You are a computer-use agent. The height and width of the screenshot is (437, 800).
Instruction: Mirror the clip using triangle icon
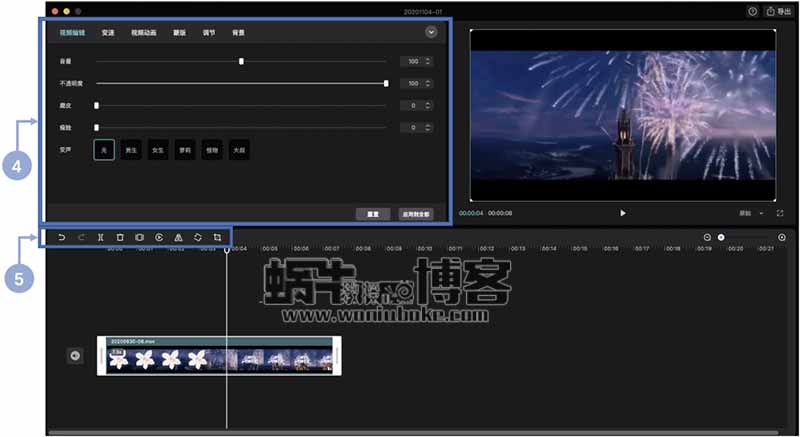tap(178, 237)
